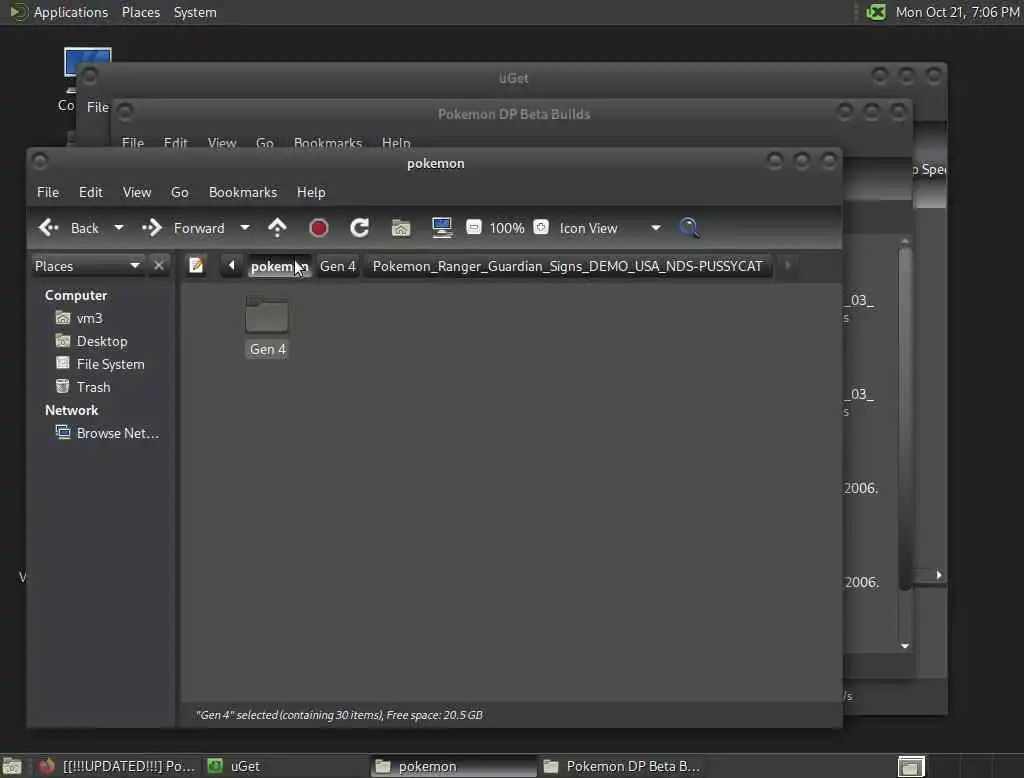Open search with the magnifier icon
Image resolution: width=1024 pixels, height=778 pixels.
[690, 228]
